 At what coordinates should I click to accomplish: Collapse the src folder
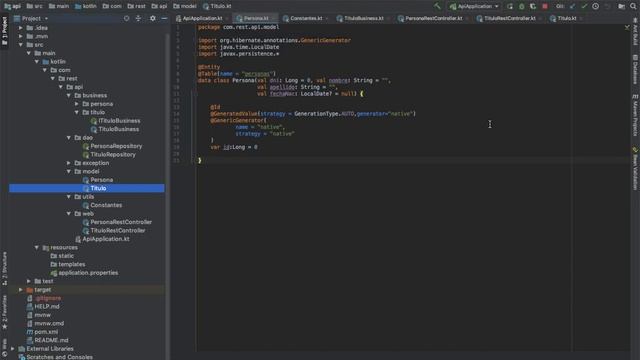coord(20,45)
